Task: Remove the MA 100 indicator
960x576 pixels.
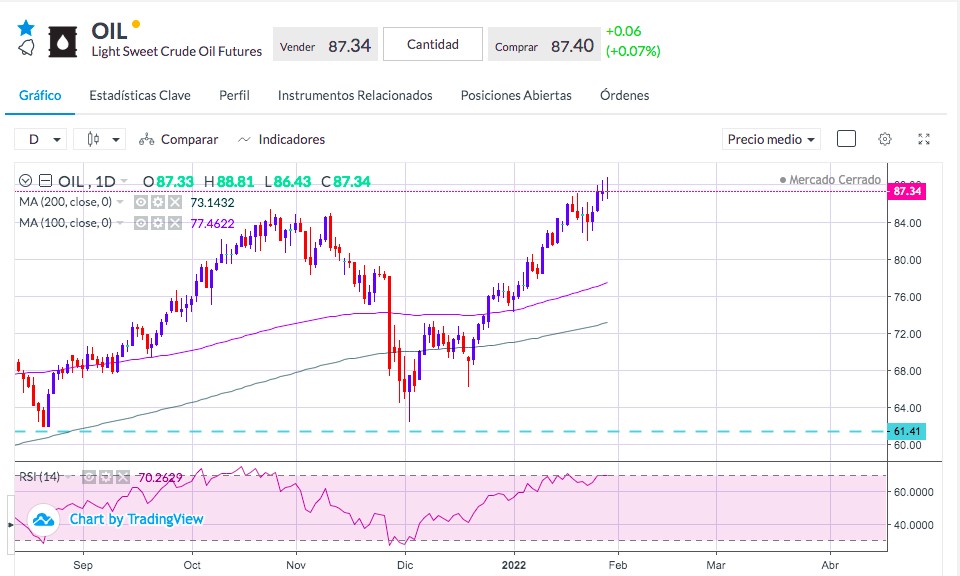Action: pos(175,223)
